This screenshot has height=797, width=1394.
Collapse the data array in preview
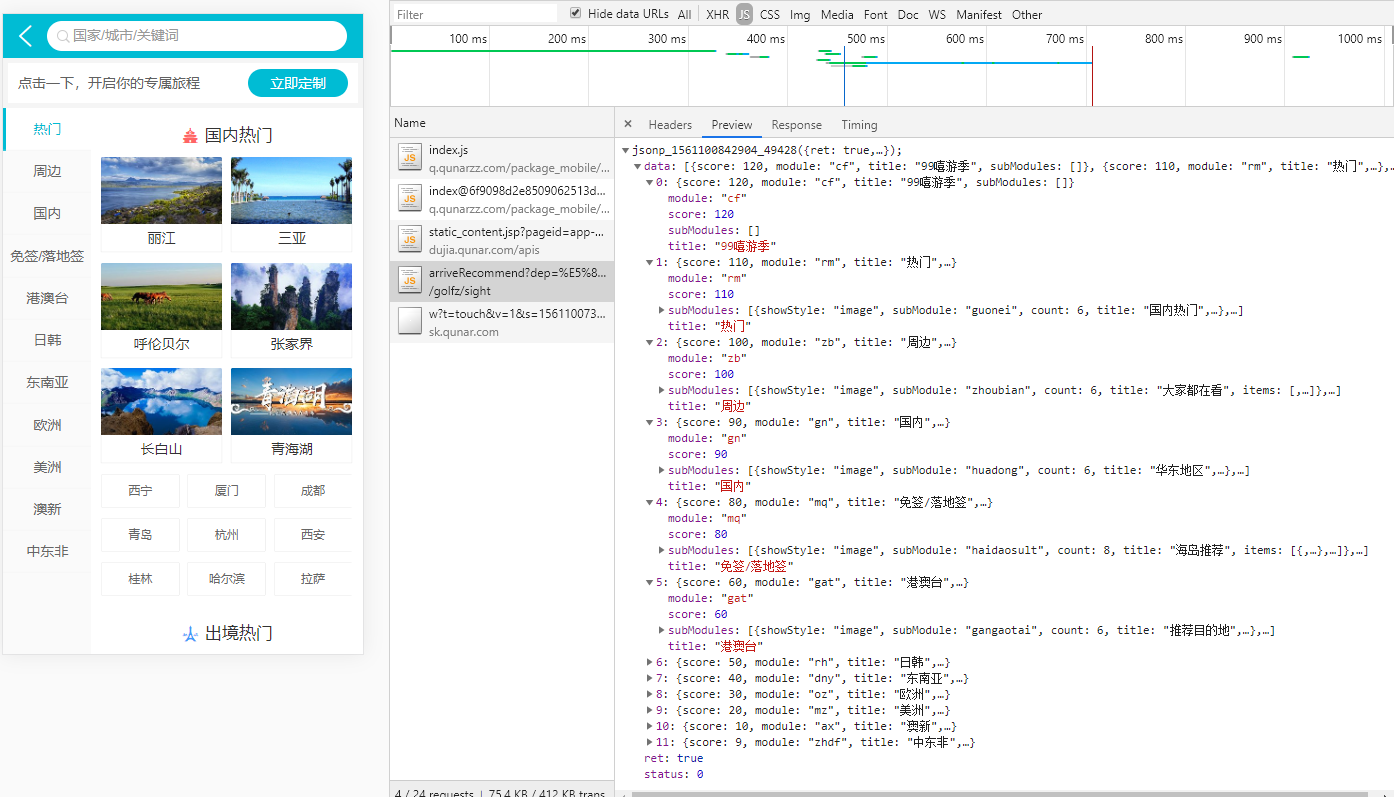[638, 166]
